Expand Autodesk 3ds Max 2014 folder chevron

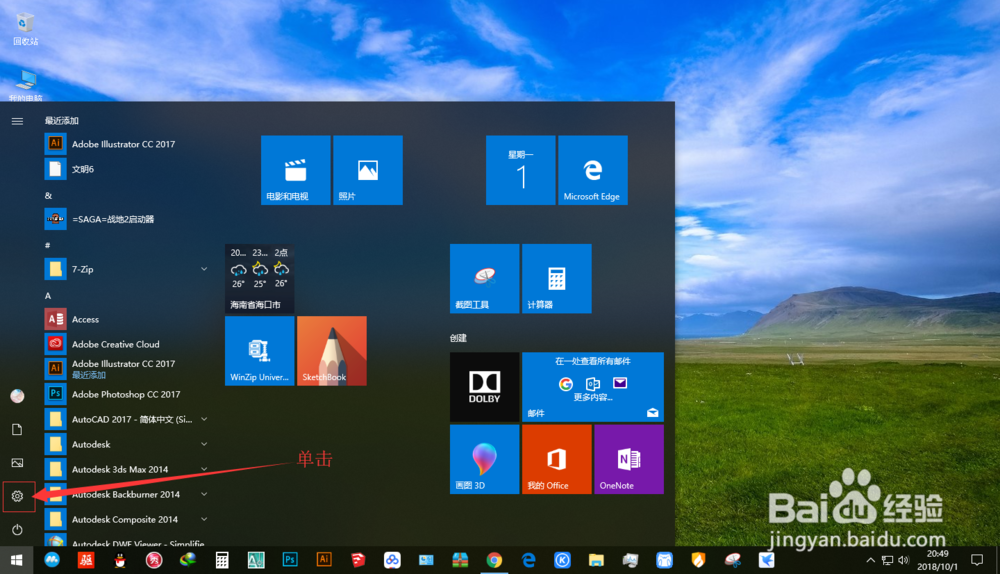(204, 469)
